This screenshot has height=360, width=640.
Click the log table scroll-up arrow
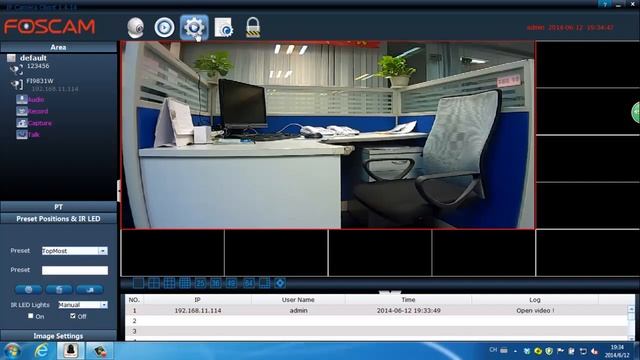(631, 309)
